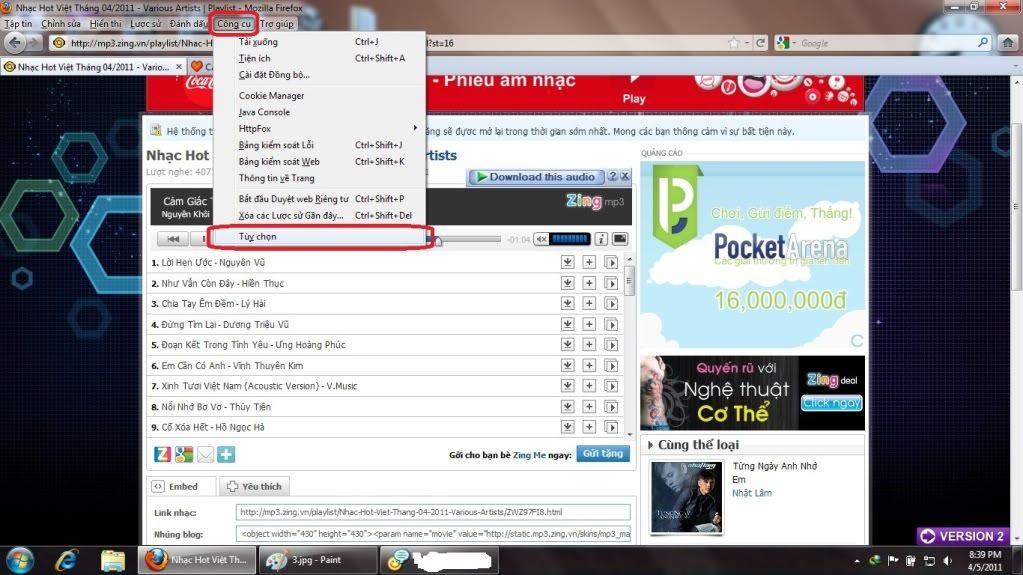Adjust the blue volume level bar
Viewport: 1023px width, 575px height.
pyautogui.click(x=570, y=239)
